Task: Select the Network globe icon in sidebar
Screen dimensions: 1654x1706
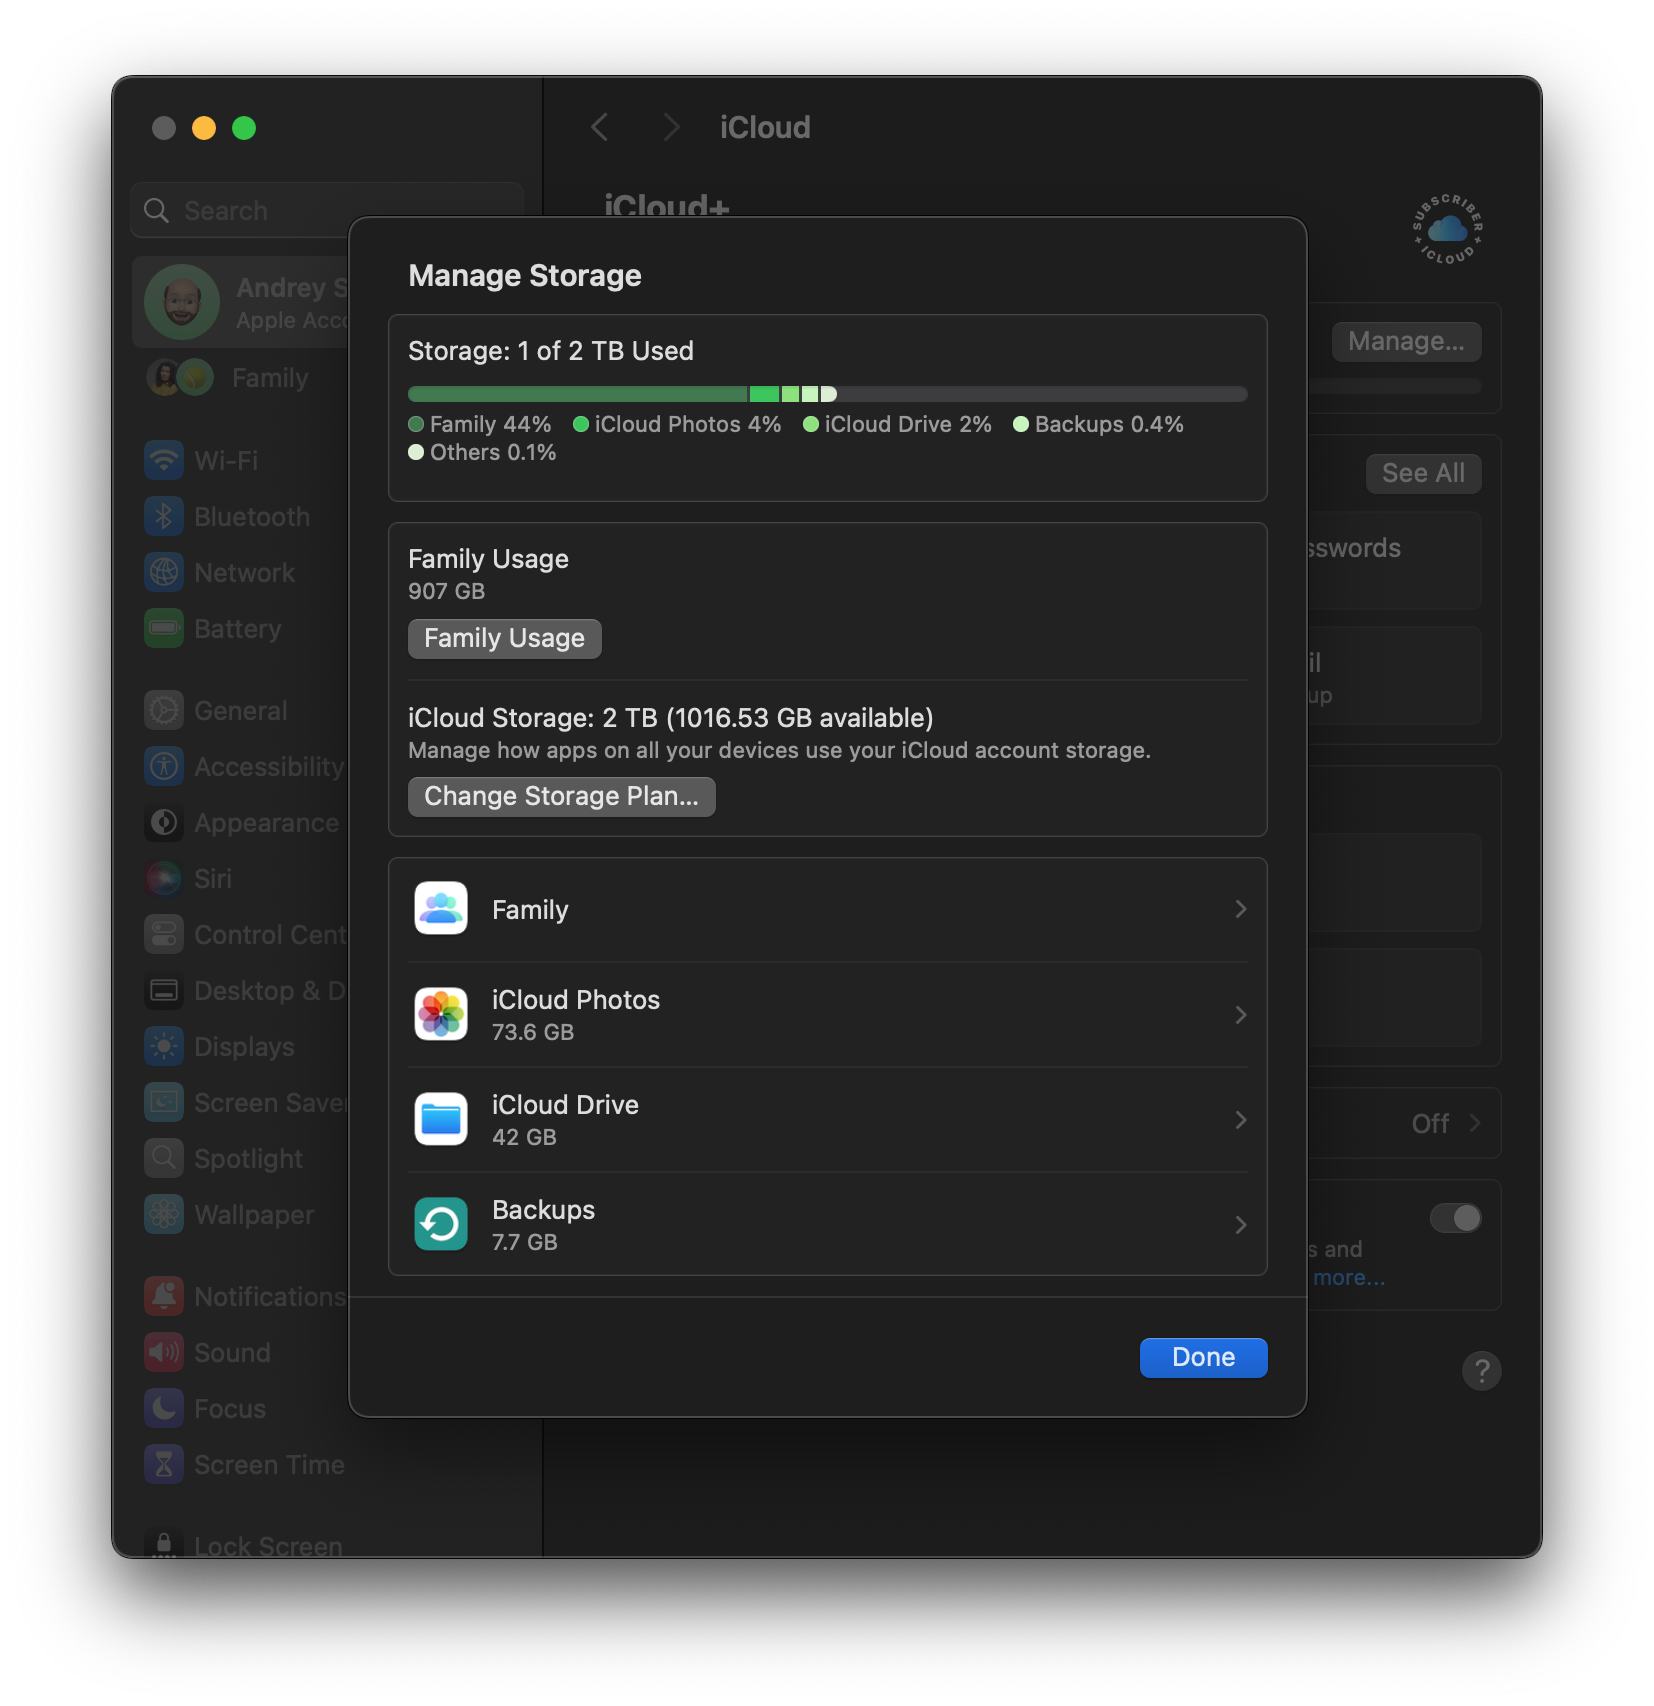Action: [x=164, y=572]
